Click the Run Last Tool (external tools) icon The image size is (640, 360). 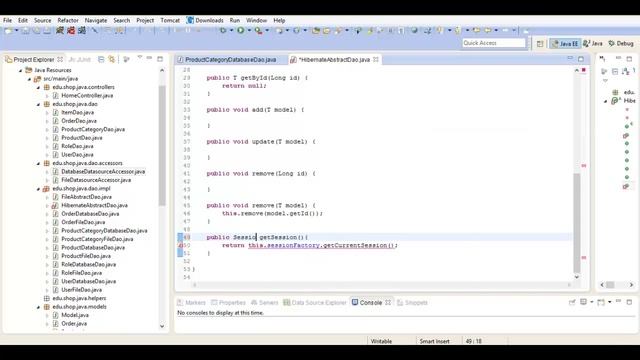click(x=258, y=30)
